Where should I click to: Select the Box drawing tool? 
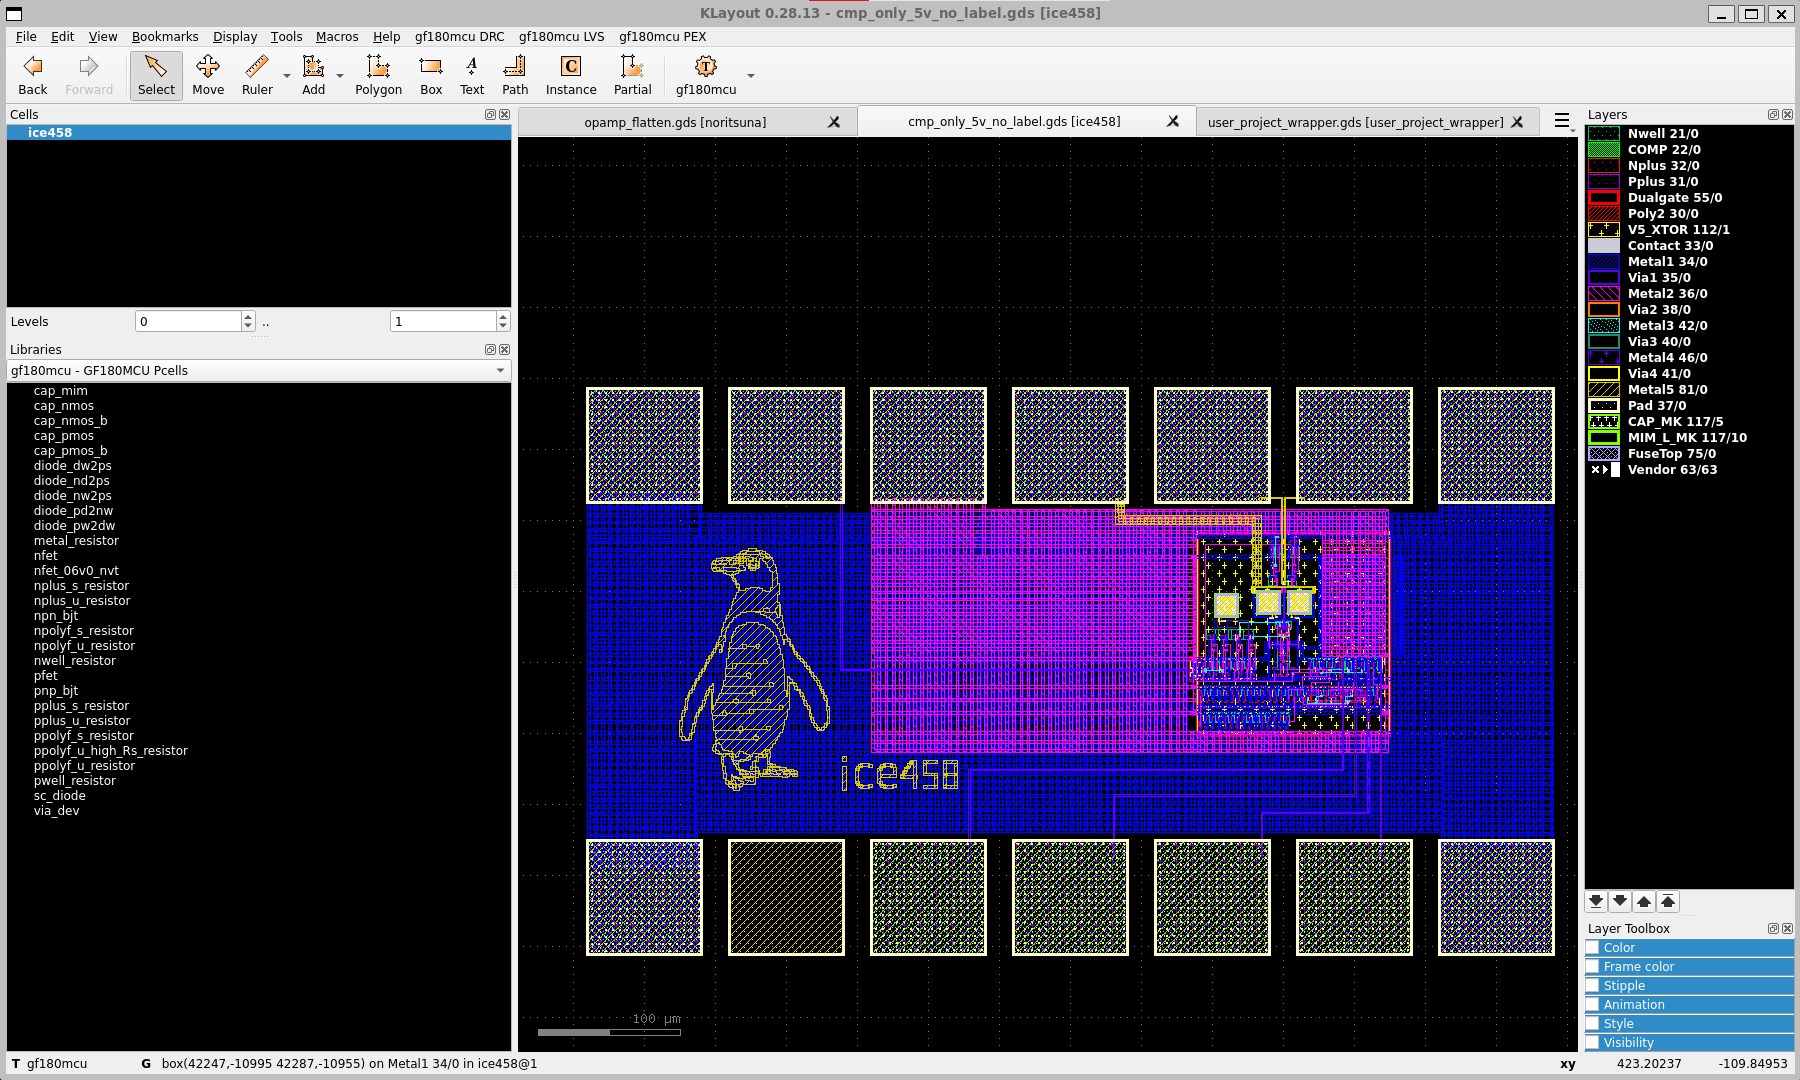(x=431, y=76)
